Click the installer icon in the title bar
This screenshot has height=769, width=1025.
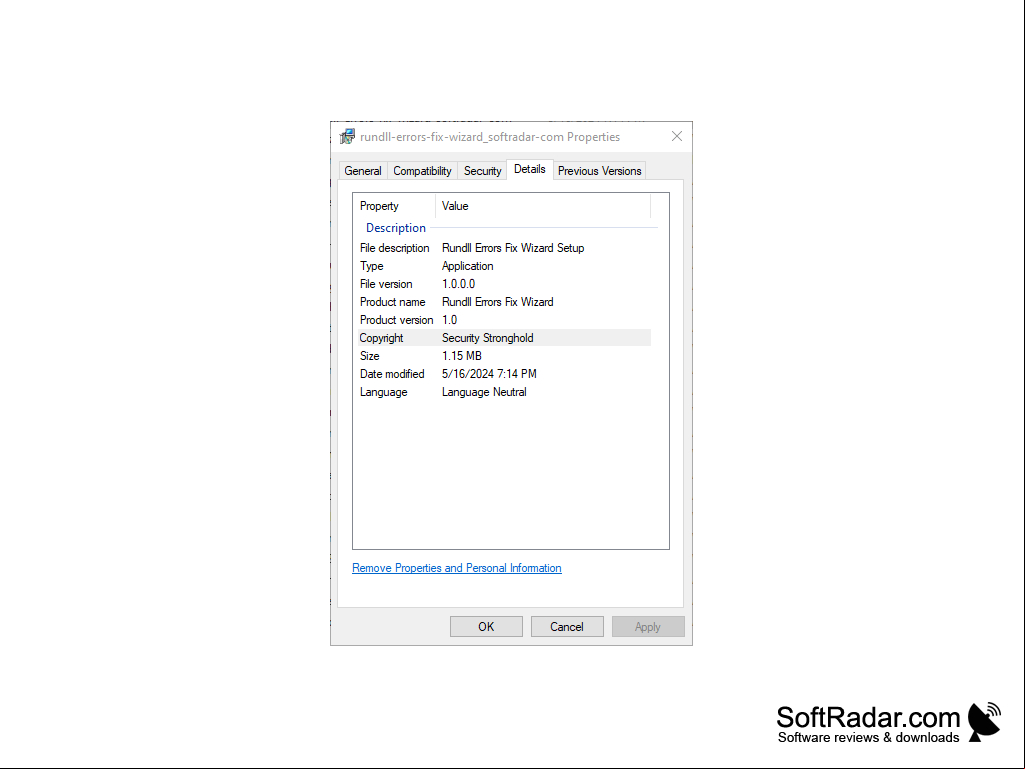tap(347, 137)
